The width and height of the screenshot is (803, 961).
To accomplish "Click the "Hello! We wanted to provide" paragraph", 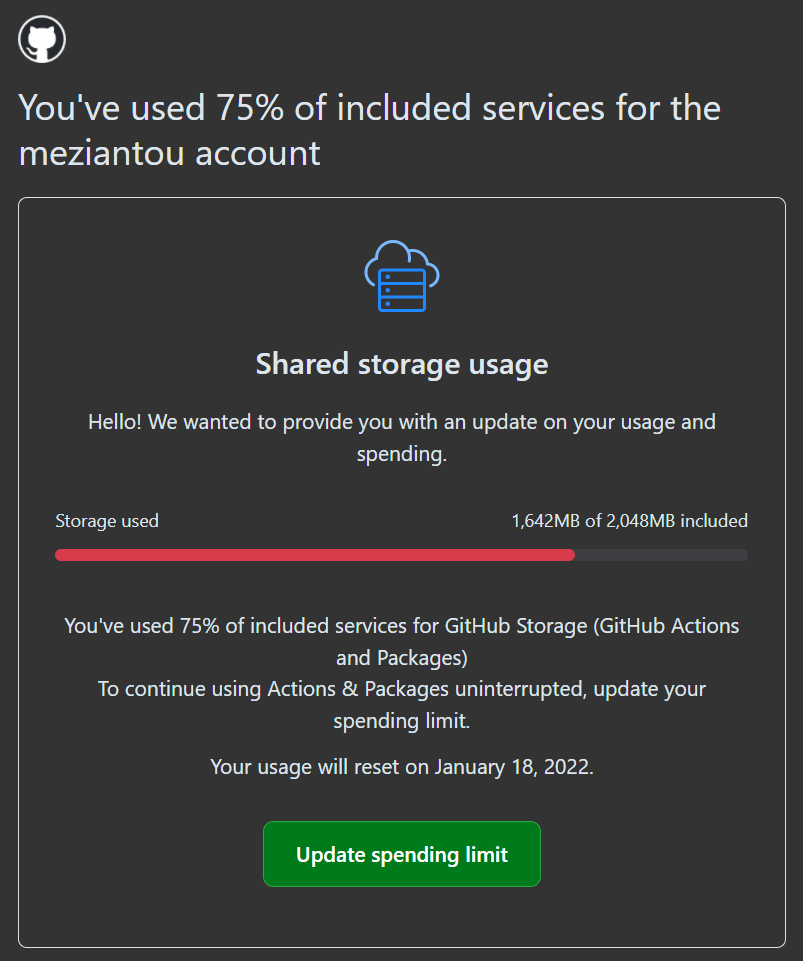I will pyautogui.click(x=402, y=422).
